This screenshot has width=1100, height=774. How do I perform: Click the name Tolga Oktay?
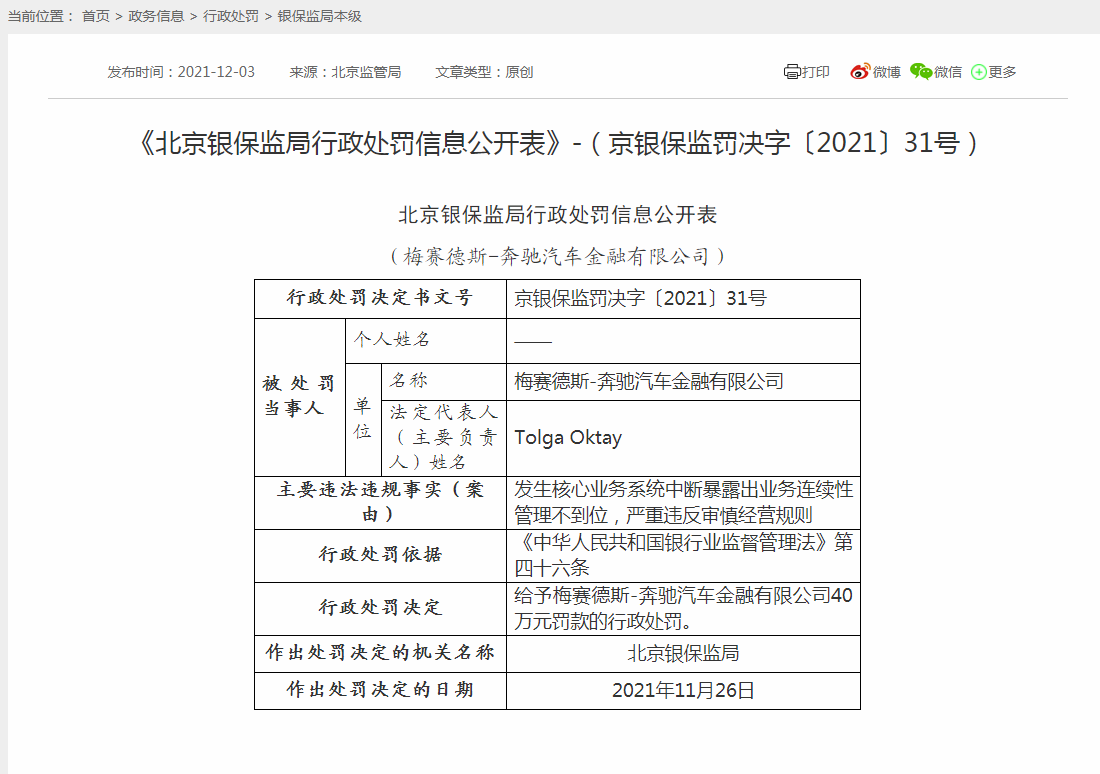point(568,438)
